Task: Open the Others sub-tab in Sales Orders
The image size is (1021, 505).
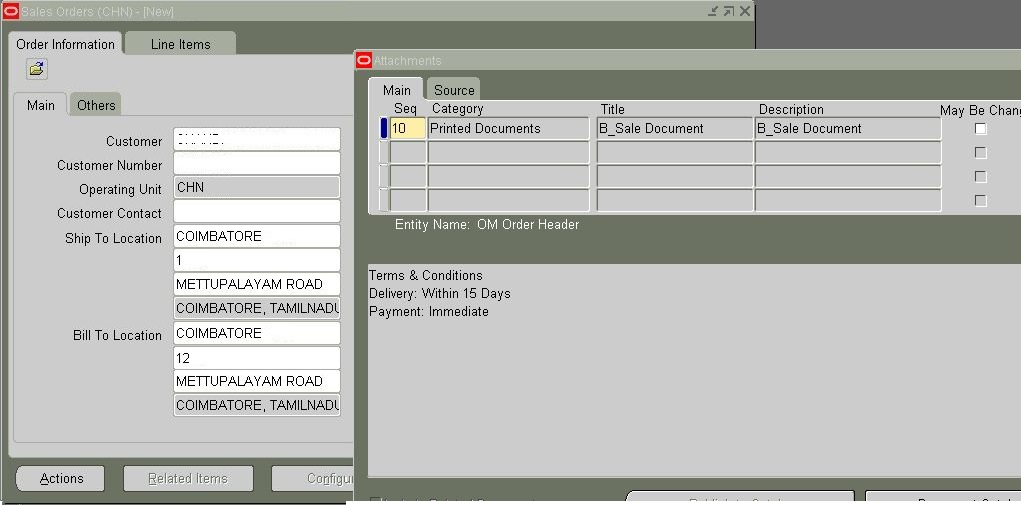Action: (x=96, y=105)
